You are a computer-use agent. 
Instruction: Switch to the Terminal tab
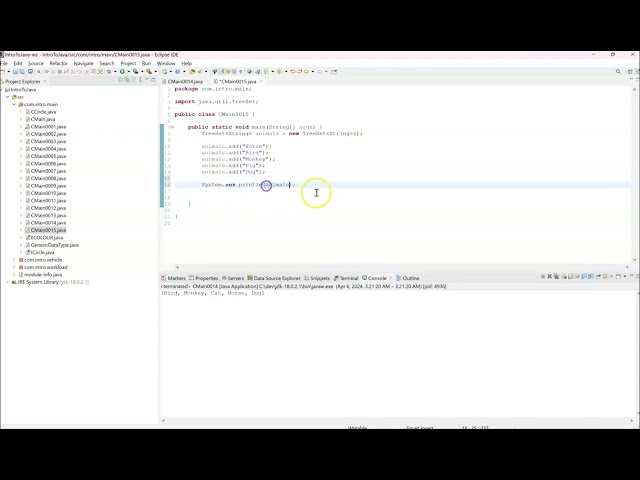348,278
